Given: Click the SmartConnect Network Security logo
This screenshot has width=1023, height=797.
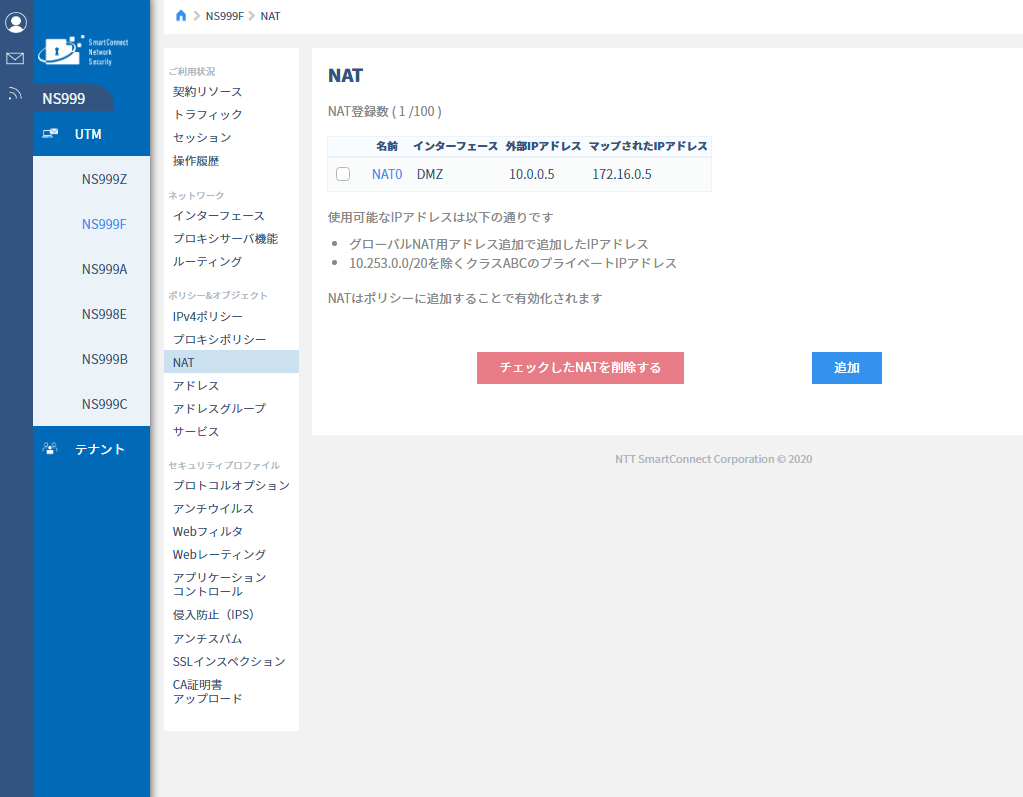Looking at the screenshot, I should click(83, 50).
